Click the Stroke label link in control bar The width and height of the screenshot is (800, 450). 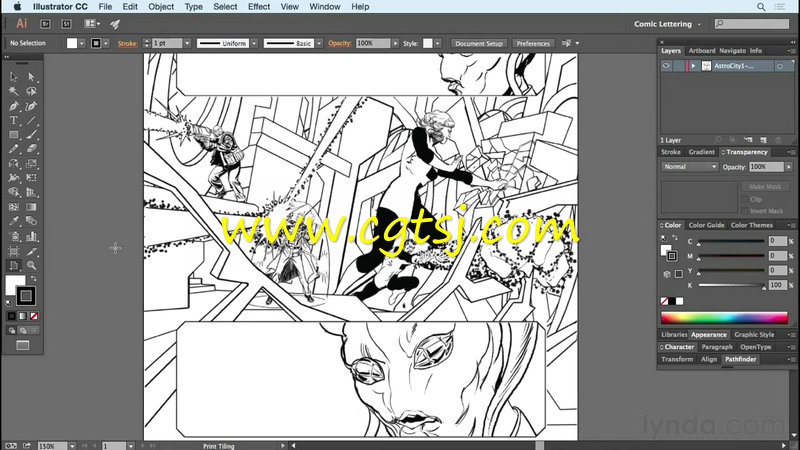(127, 43)
